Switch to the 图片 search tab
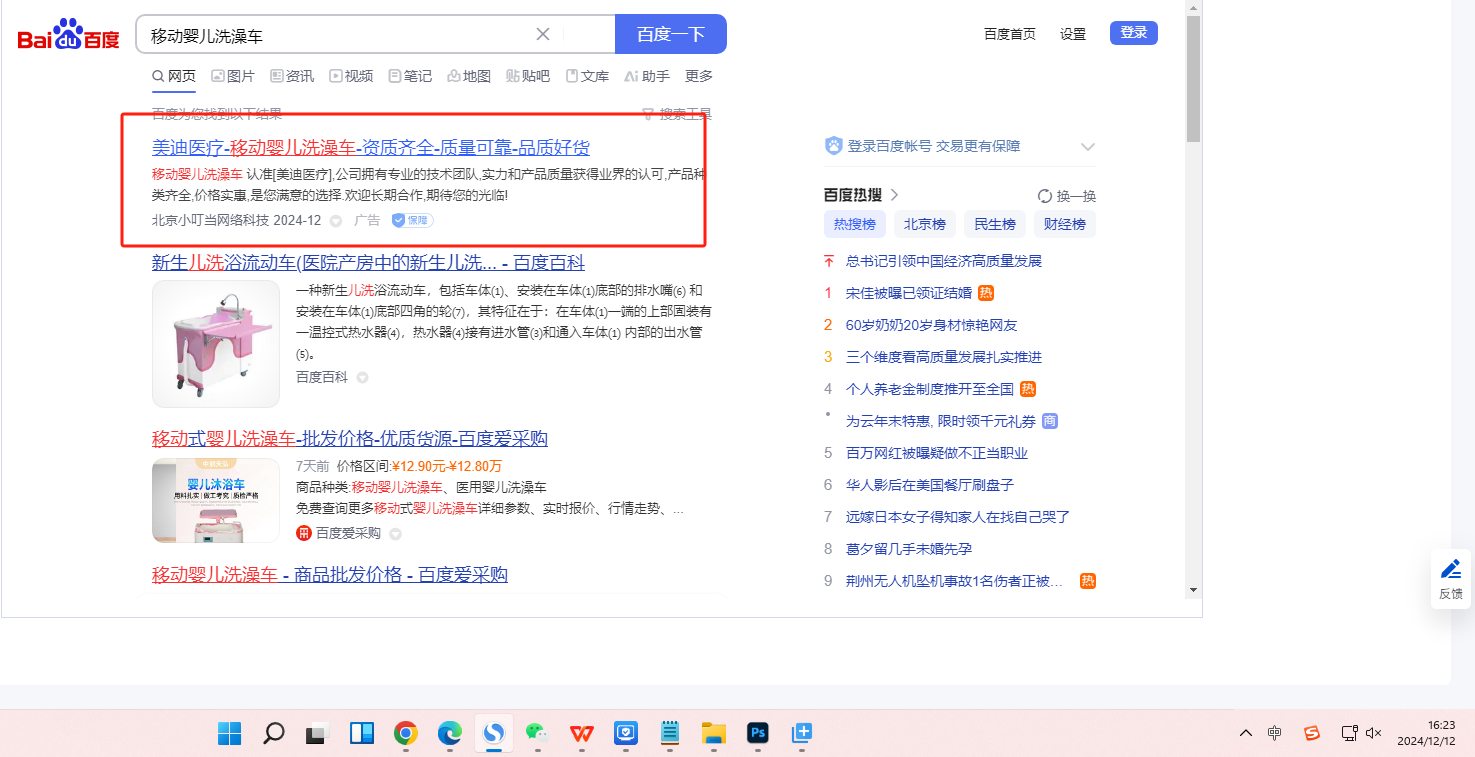This screenshot has height=757, width=1475. coord(233,76)
